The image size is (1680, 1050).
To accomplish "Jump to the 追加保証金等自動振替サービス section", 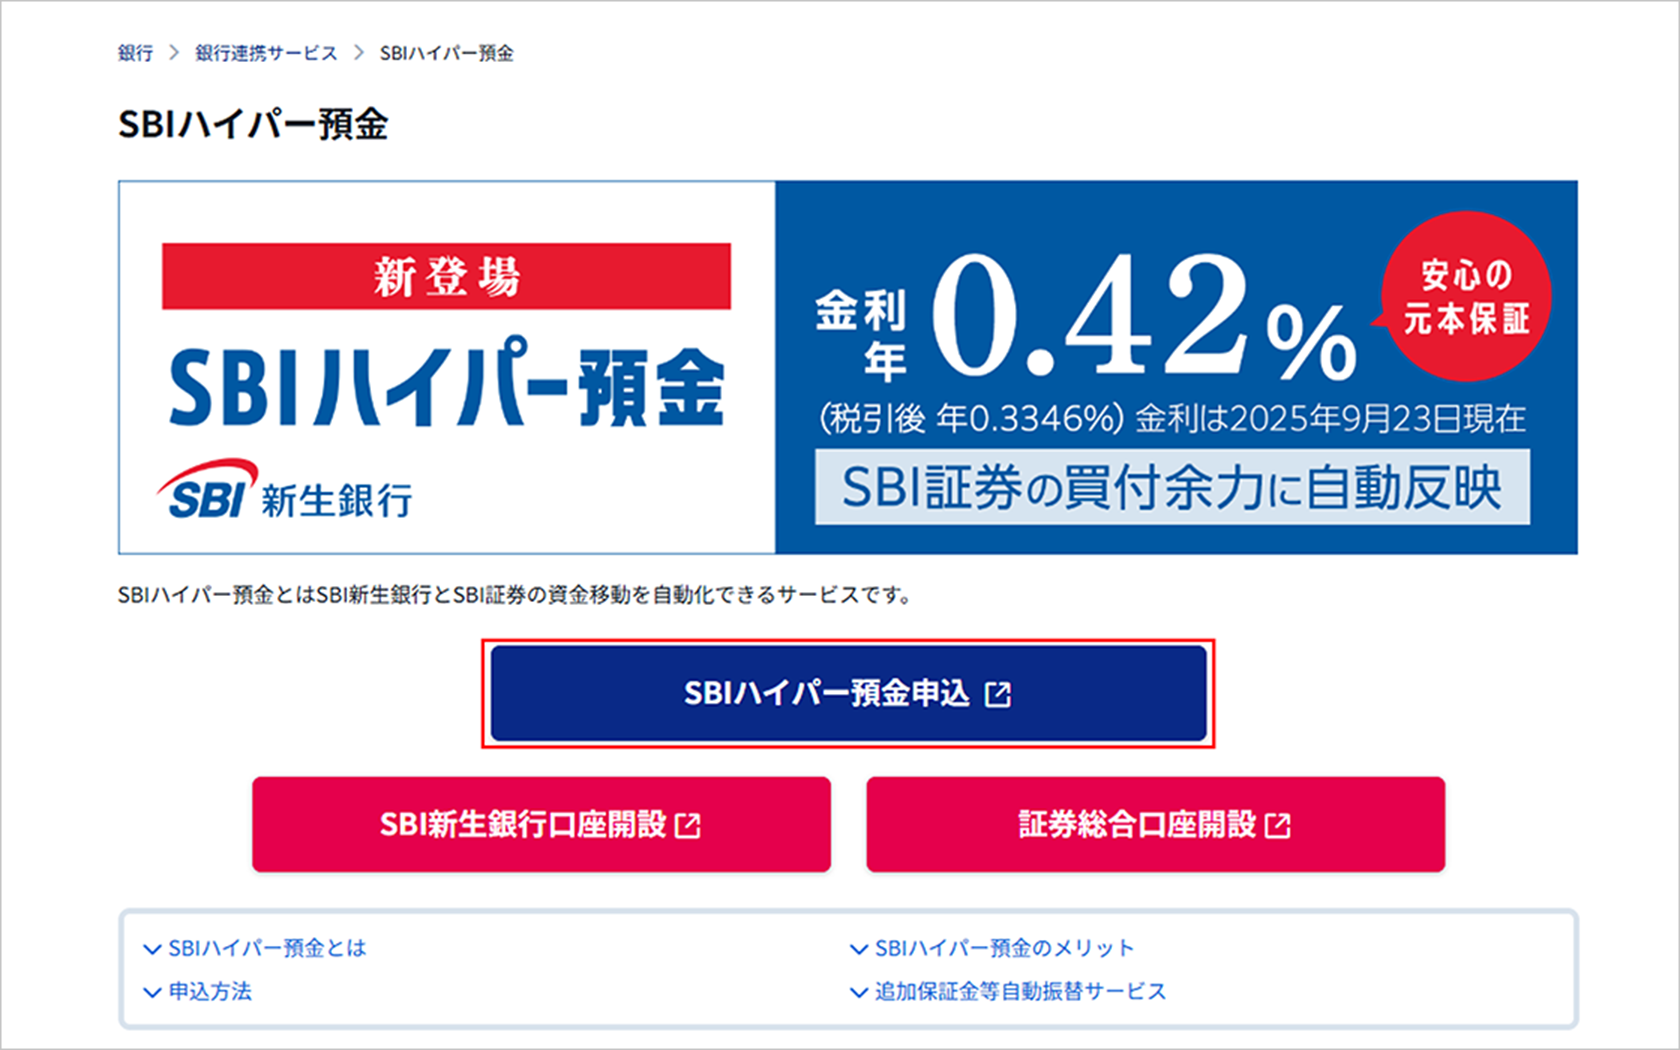I will (1020, 992).
